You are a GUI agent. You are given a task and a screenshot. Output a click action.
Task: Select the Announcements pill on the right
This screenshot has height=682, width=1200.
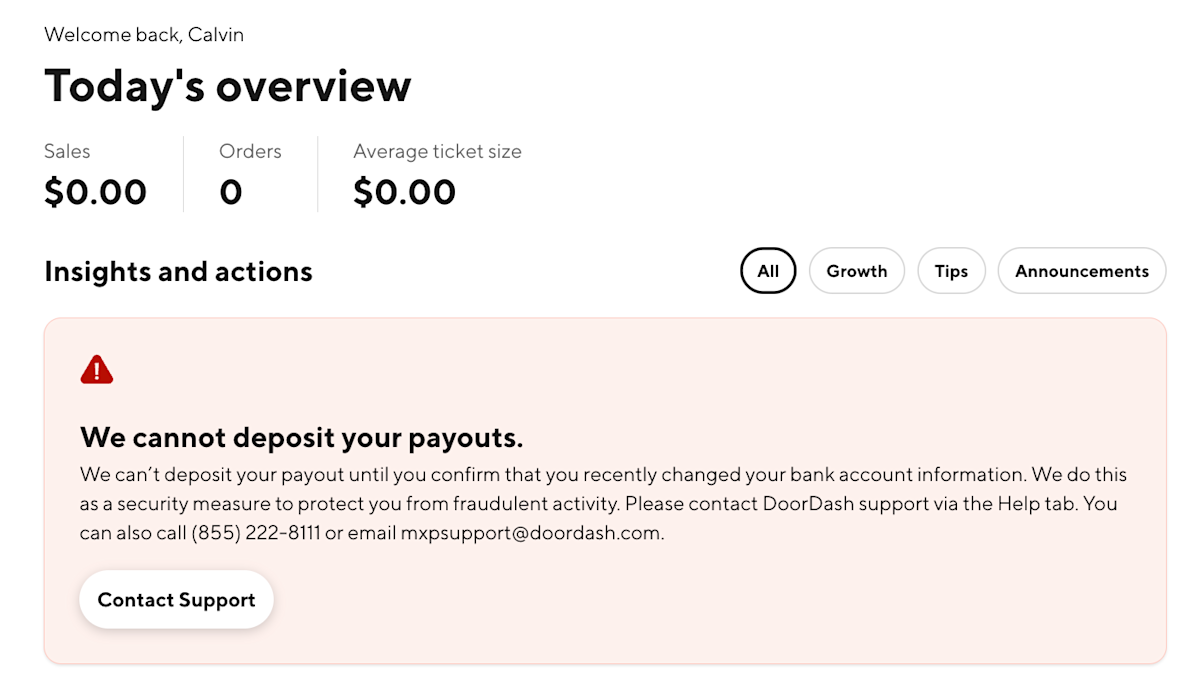click(1081, 270)
